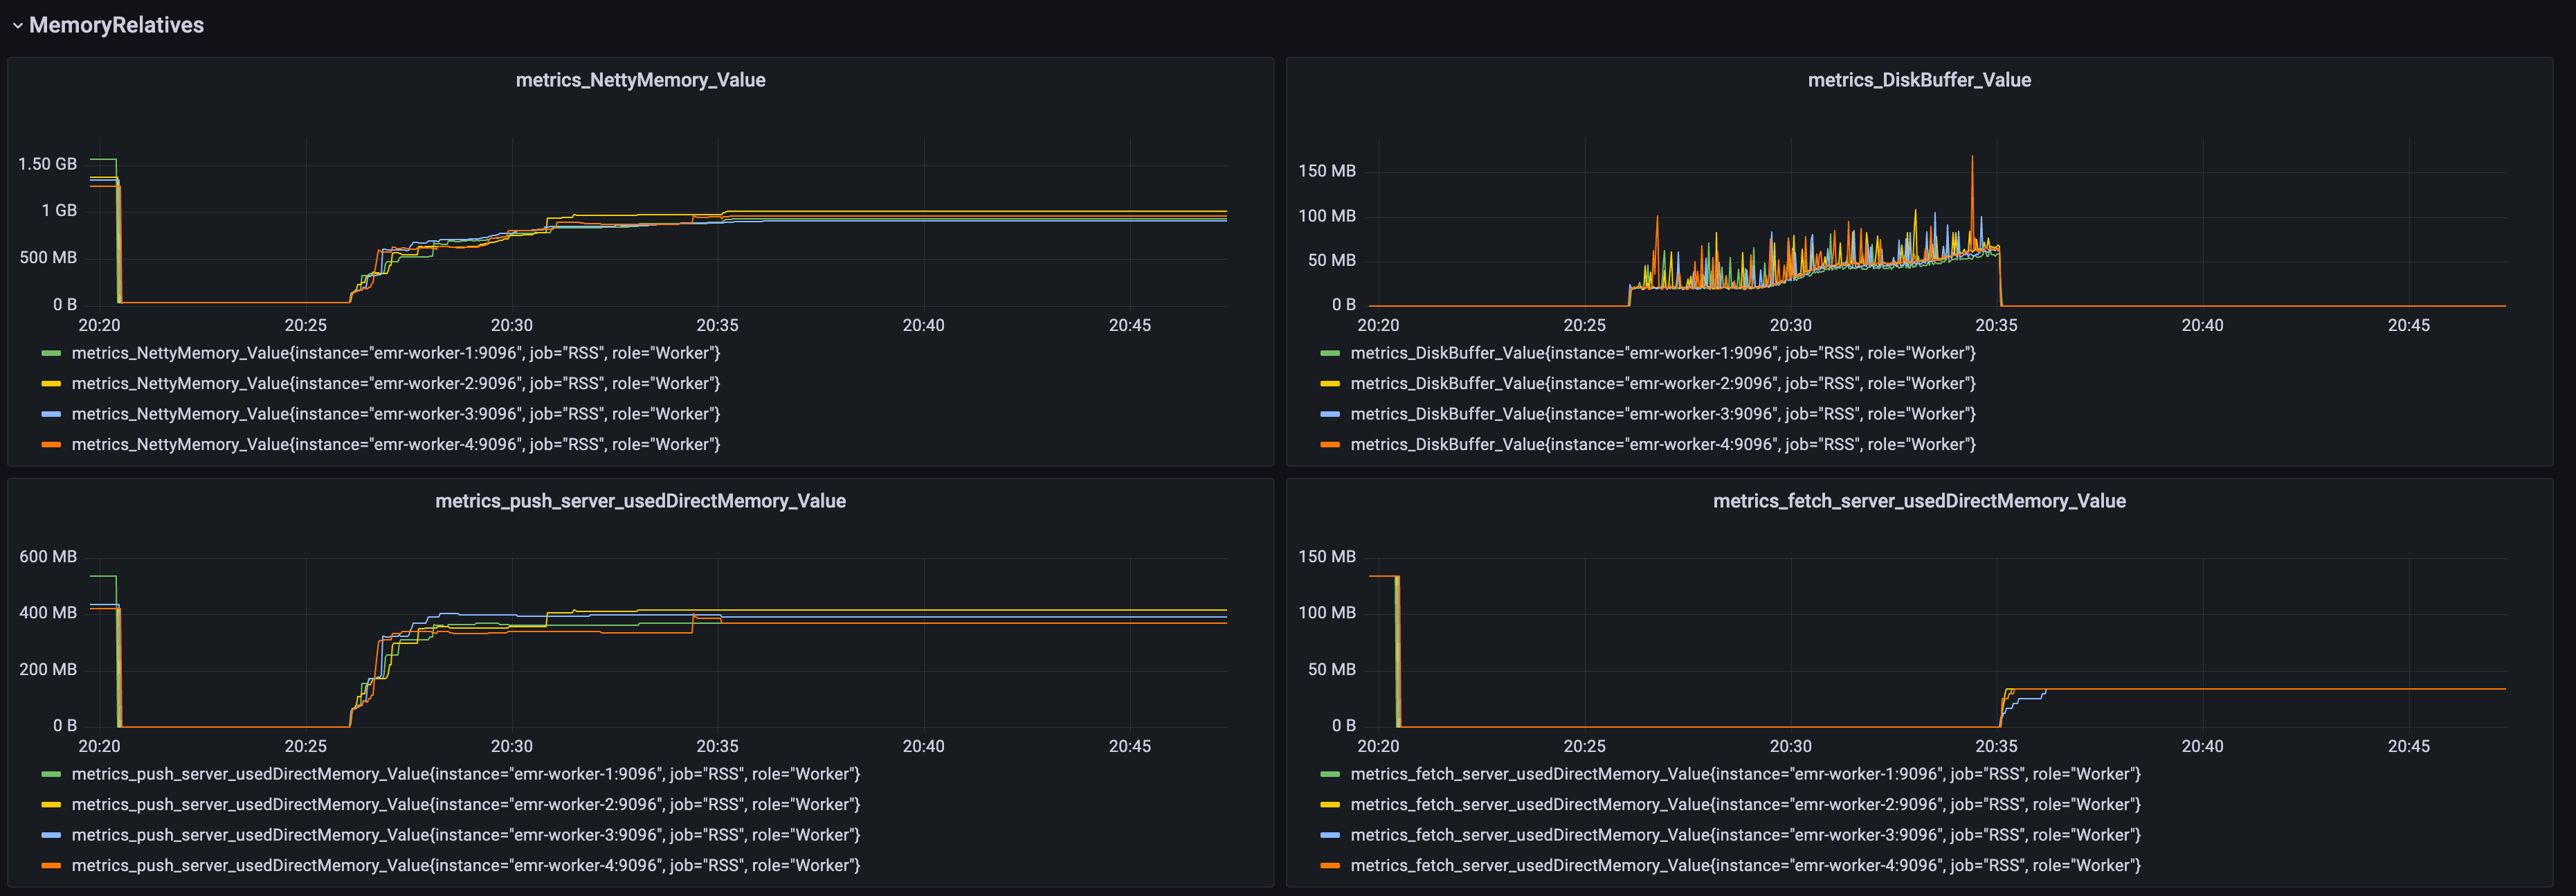Toggle push_server usedDirectMemory emr-worker-3 legend label

[x=466, y=835]
